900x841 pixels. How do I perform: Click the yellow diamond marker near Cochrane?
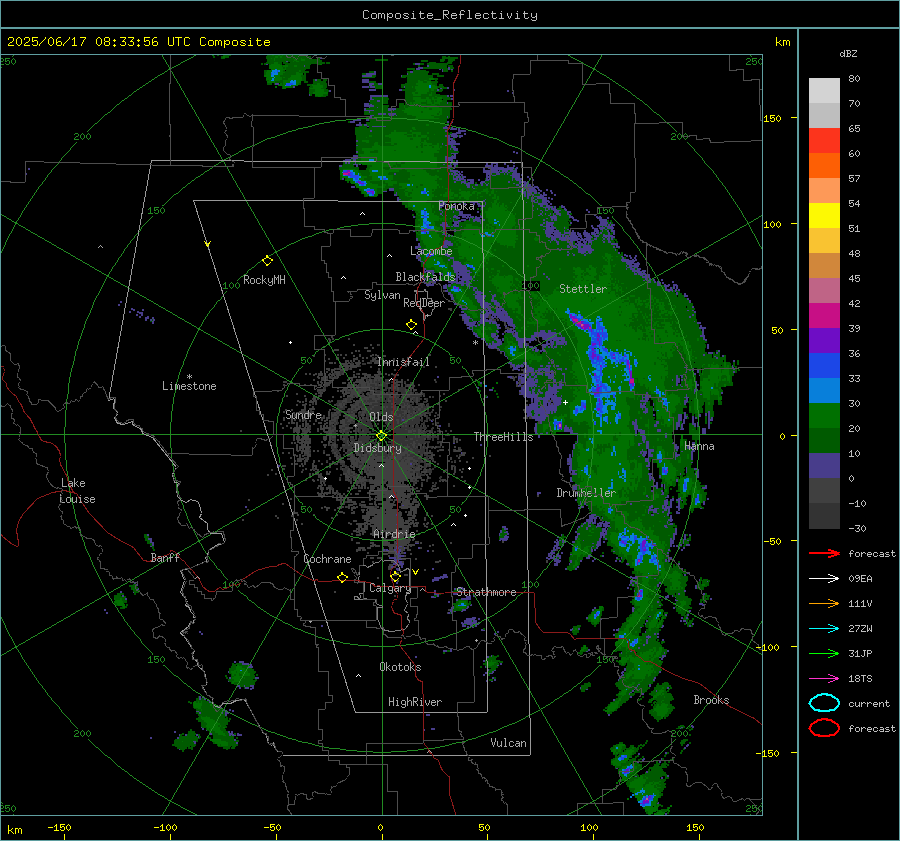[342, 577]
